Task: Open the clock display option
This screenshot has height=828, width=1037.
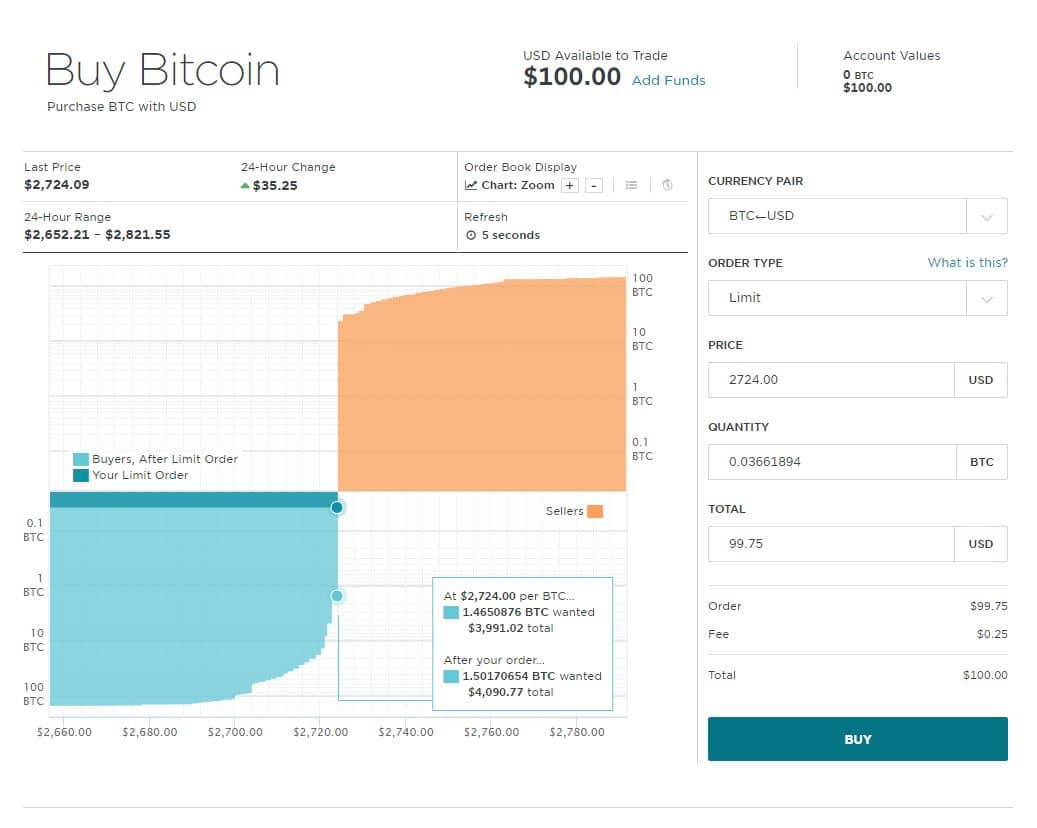Action: click(667, 185)
